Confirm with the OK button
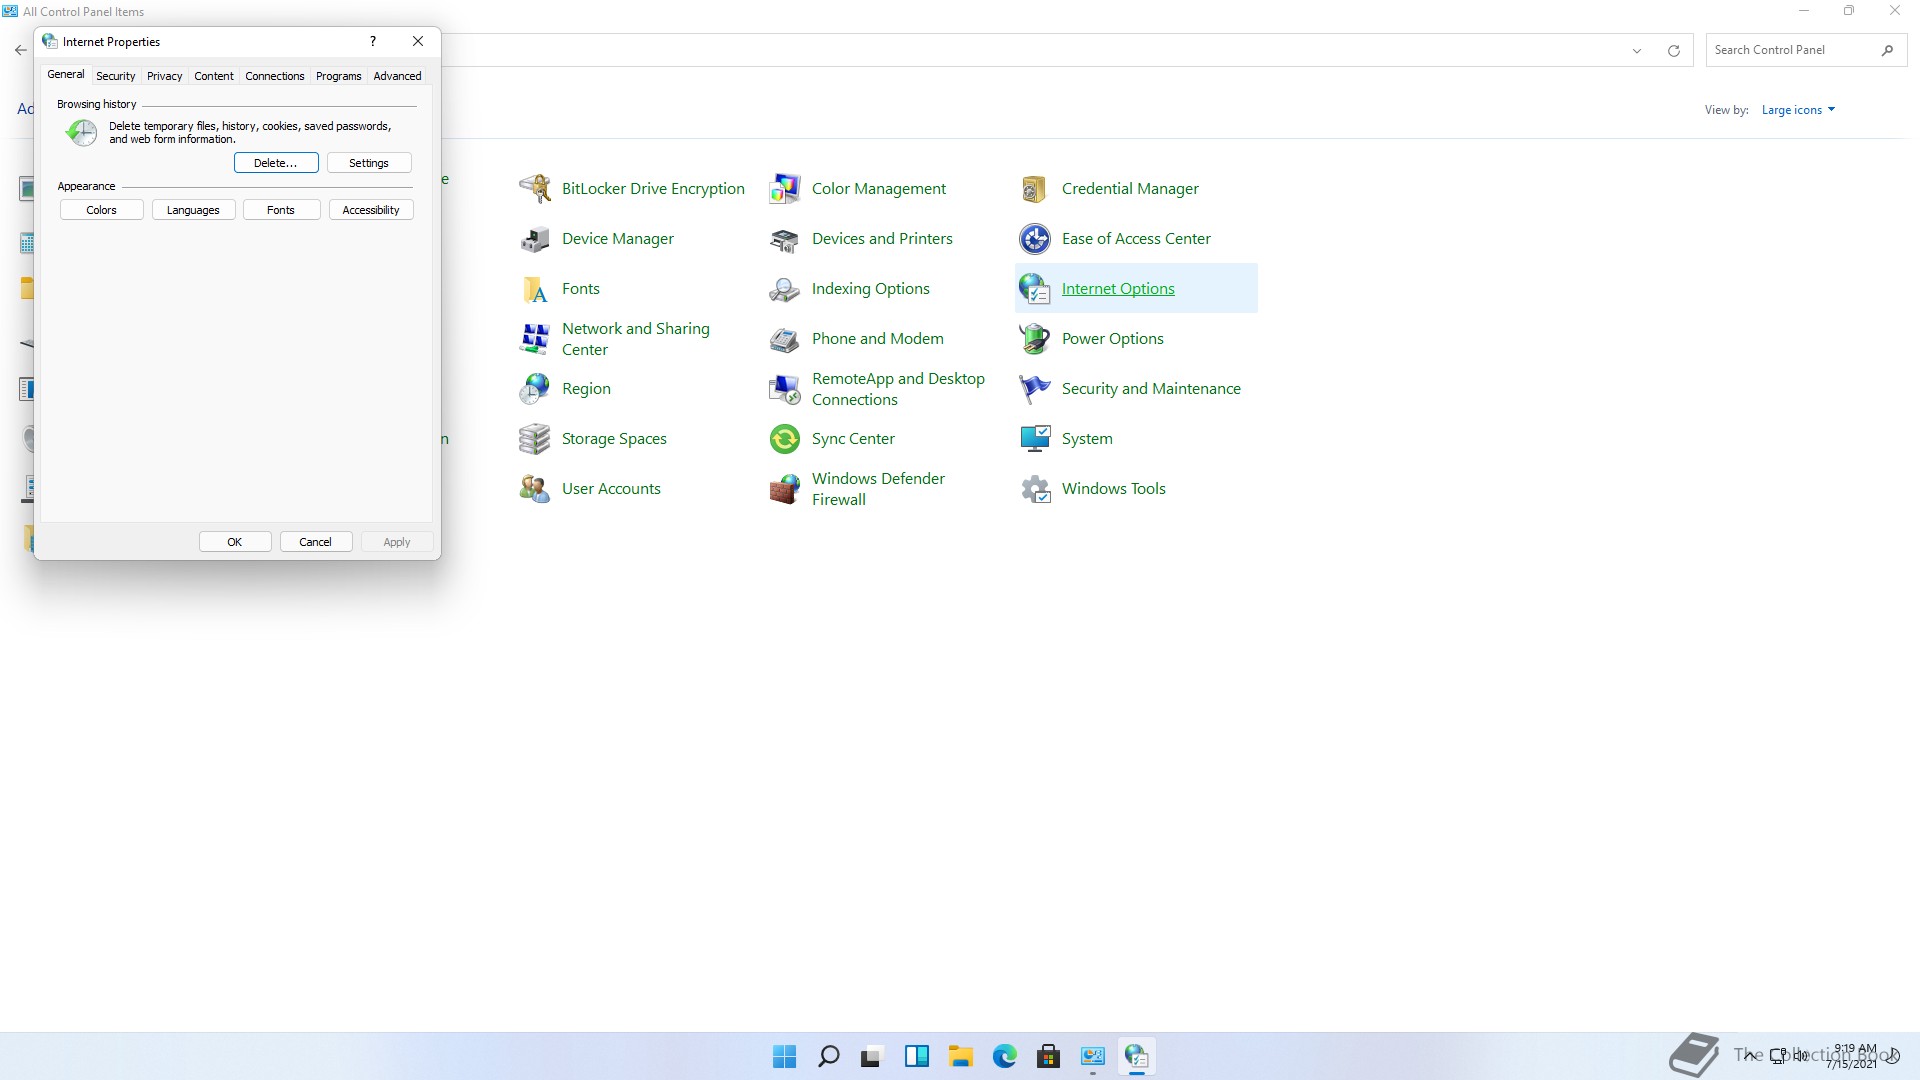Viewport: 1920px width, 1080px height. pyautogui.click(x=235, y=542)
